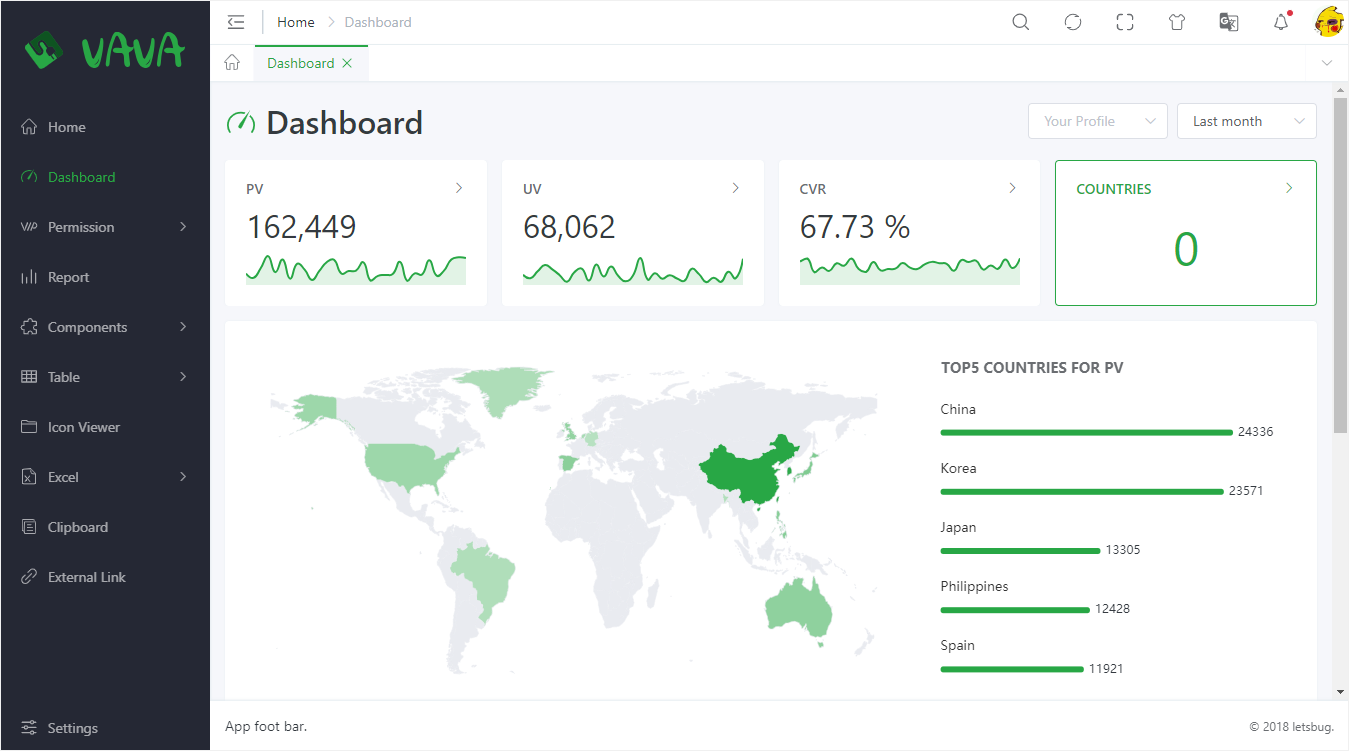This screenshot has width=1349, height=751.
Task: Click the Japan PV progress bar
Action: coord(1020,550)
